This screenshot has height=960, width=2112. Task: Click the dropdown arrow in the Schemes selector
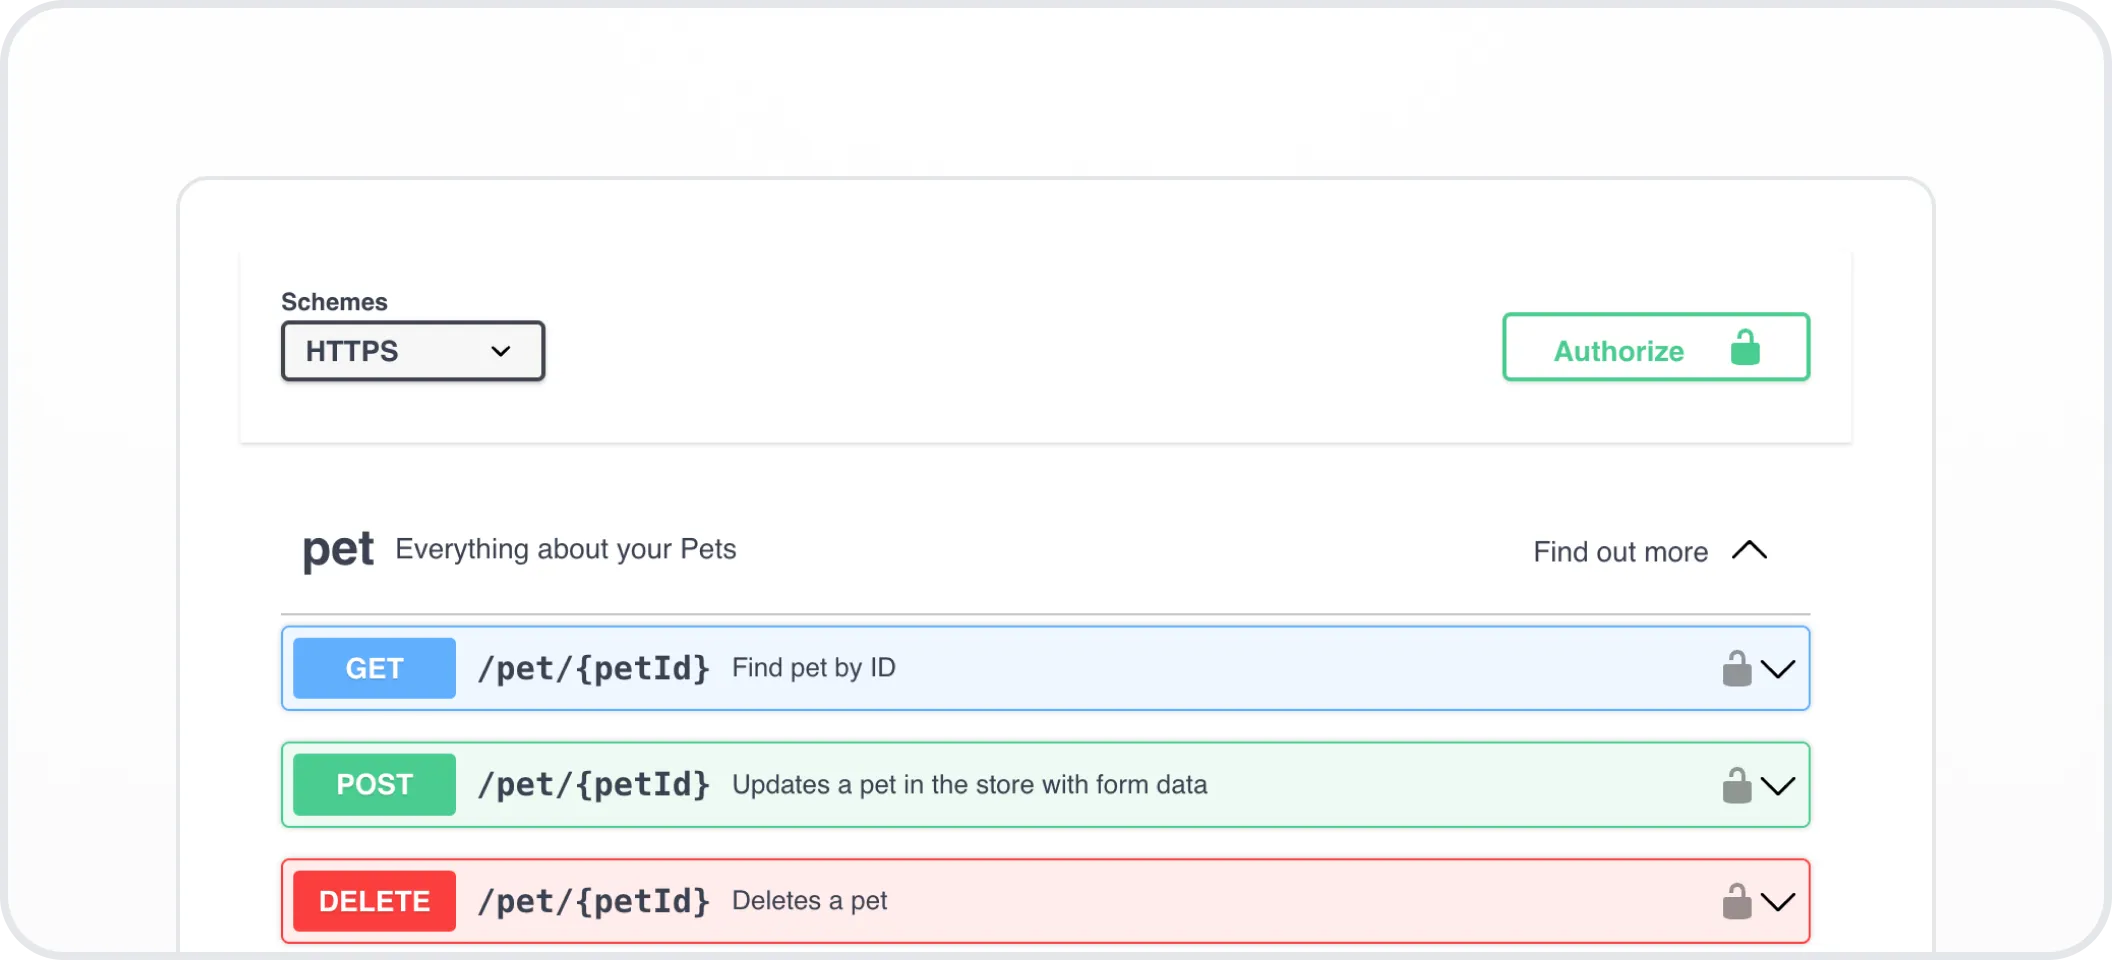click(501, 351)
